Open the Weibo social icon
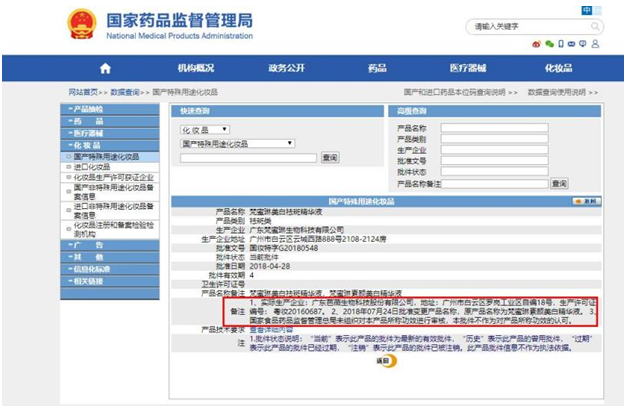This screenshot has width=628, height=412. click(538, 44)
